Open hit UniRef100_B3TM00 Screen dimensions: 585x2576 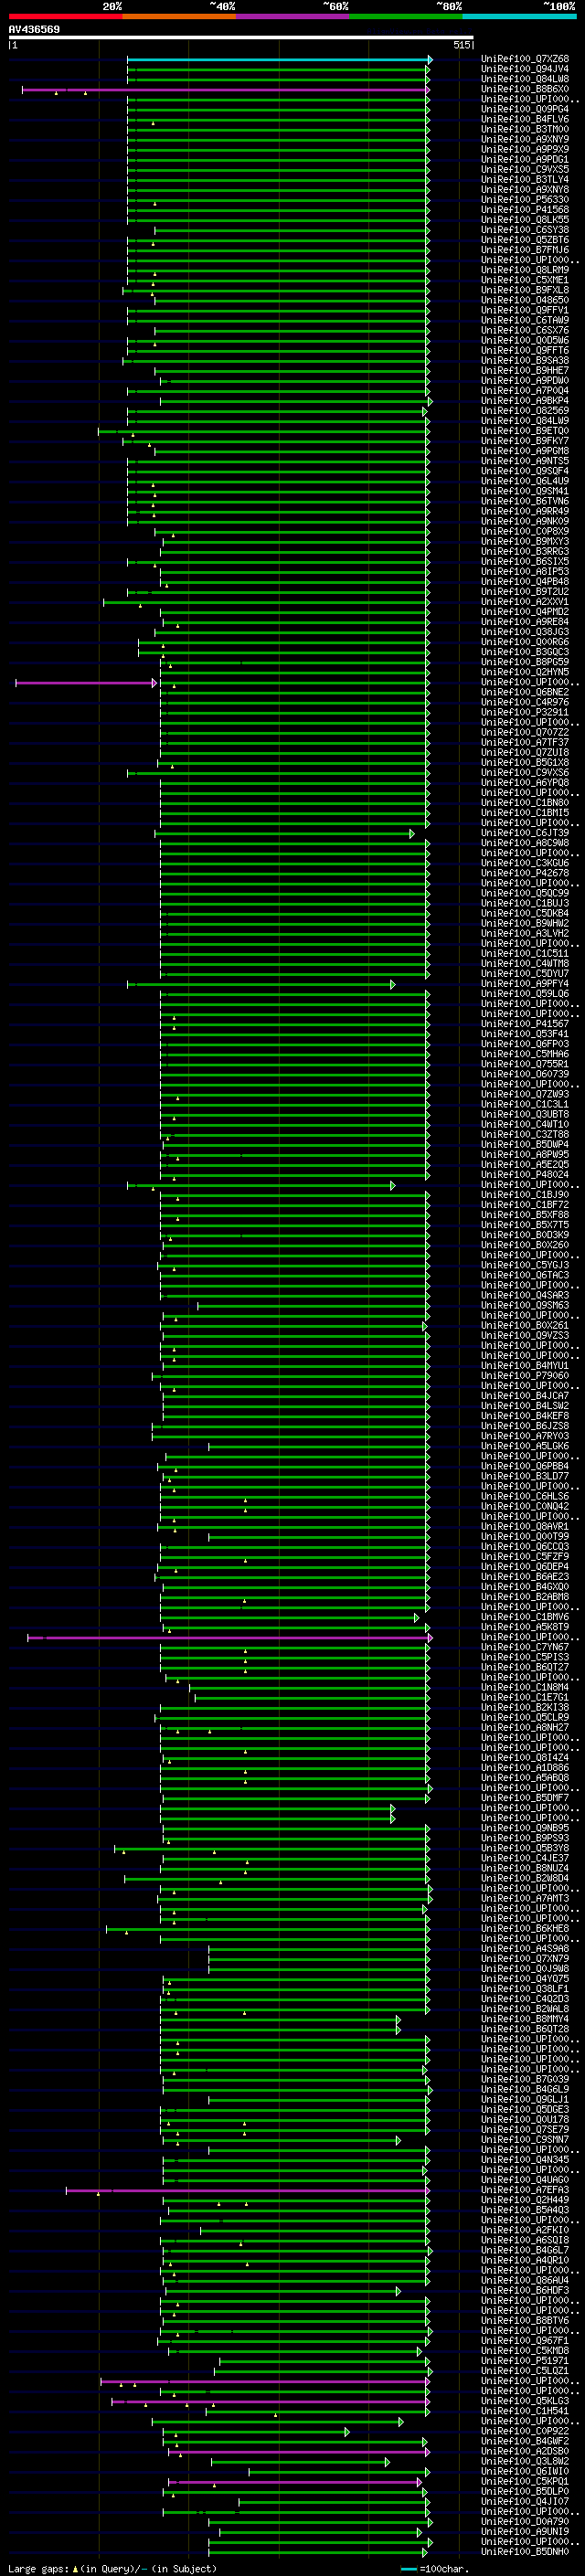[x=525, y=129]
